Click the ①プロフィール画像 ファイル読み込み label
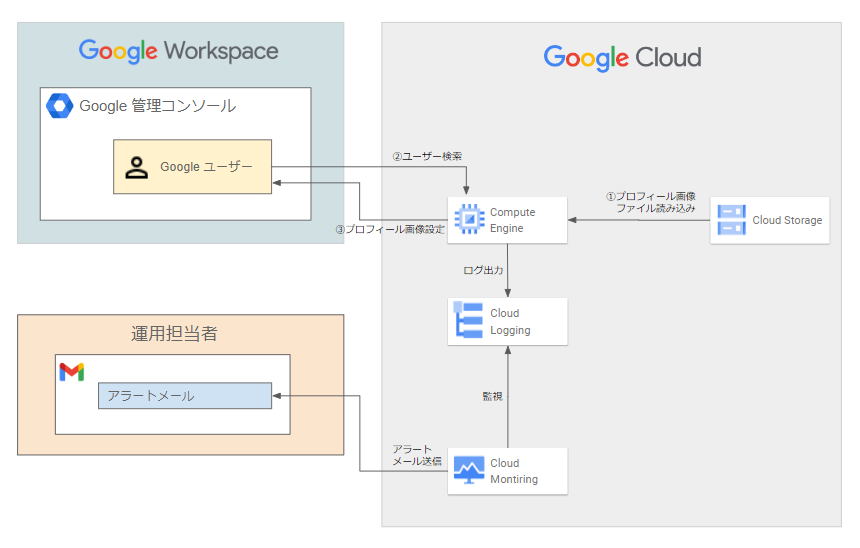 pos(651,202)
